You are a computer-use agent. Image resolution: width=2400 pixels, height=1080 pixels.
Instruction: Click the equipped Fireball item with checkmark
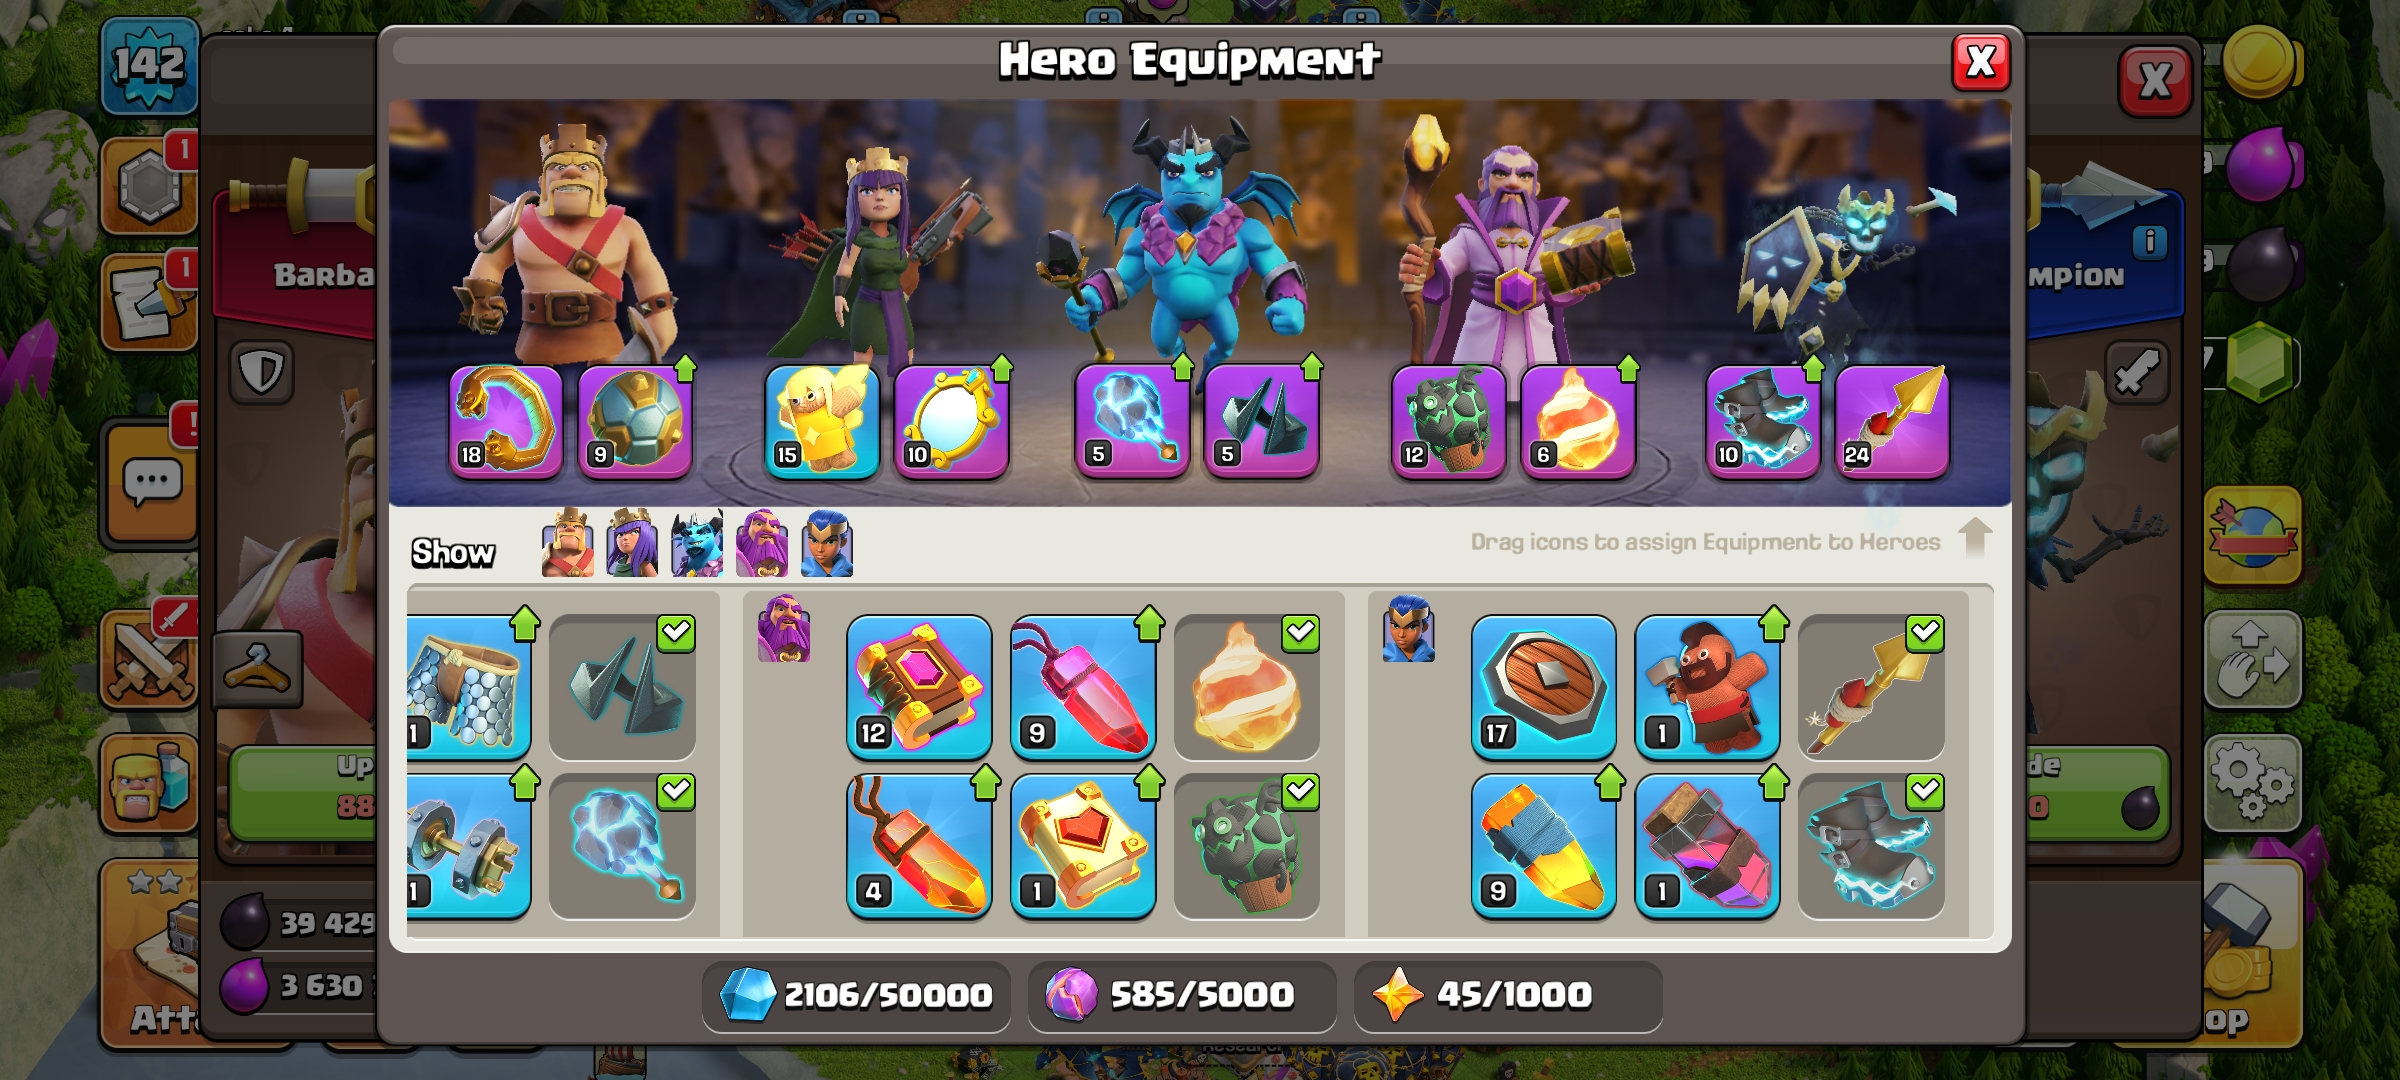point(1247,687)
